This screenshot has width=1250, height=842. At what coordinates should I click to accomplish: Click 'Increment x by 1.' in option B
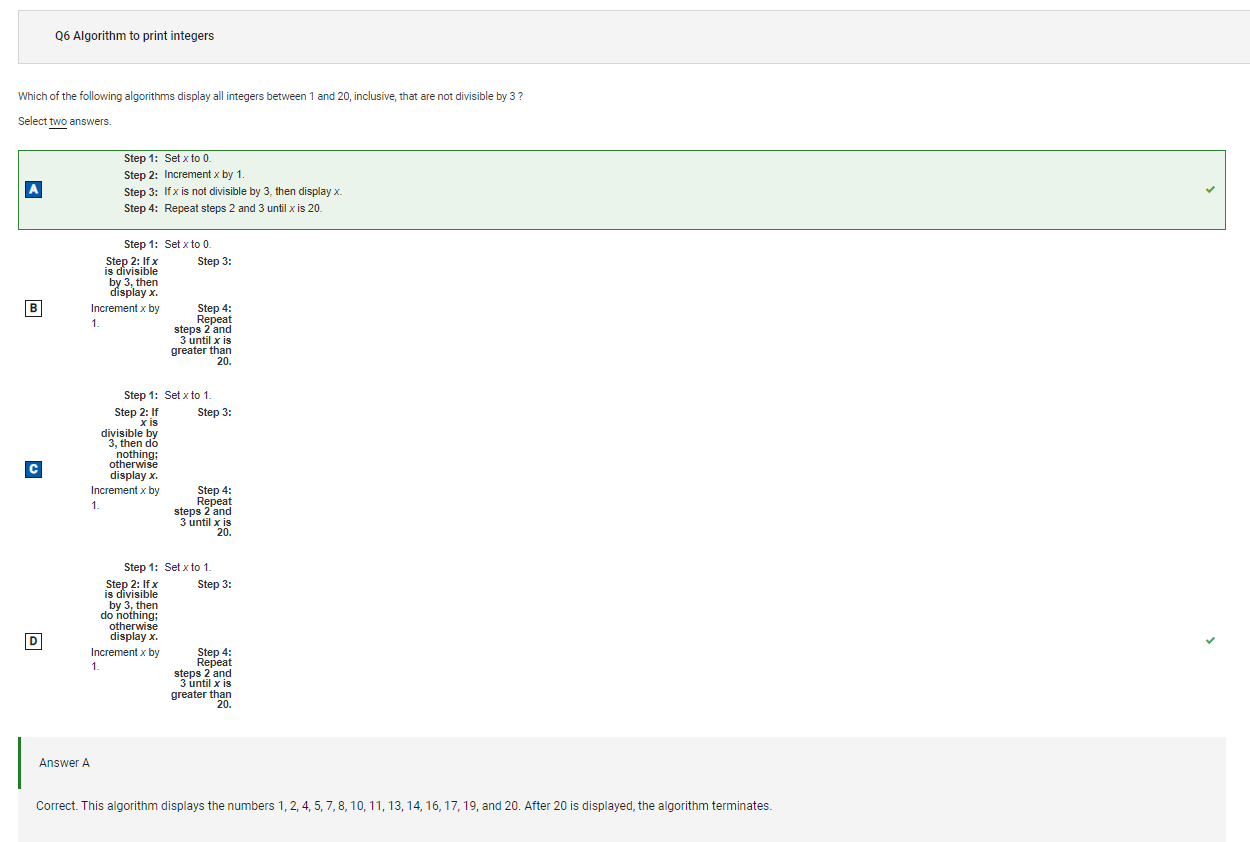coord(125,315)
